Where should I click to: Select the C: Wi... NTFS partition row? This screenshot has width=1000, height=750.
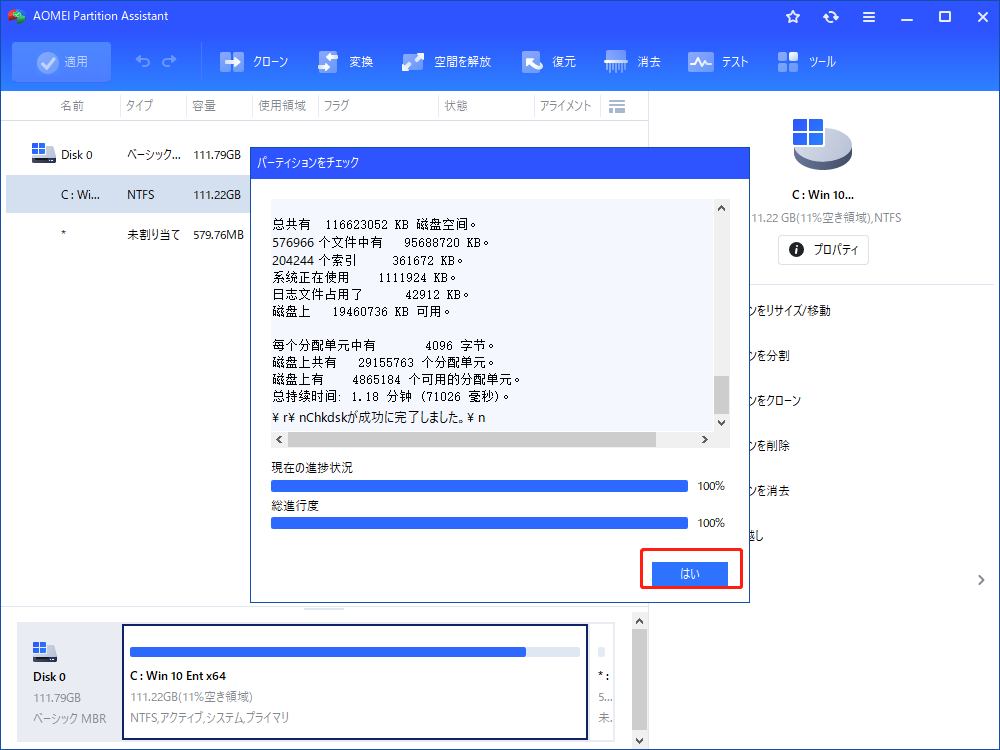(128, 195)
